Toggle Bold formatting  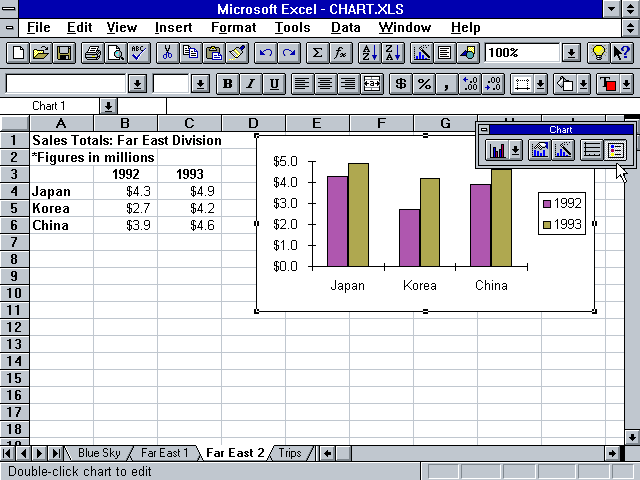(227, 84)
